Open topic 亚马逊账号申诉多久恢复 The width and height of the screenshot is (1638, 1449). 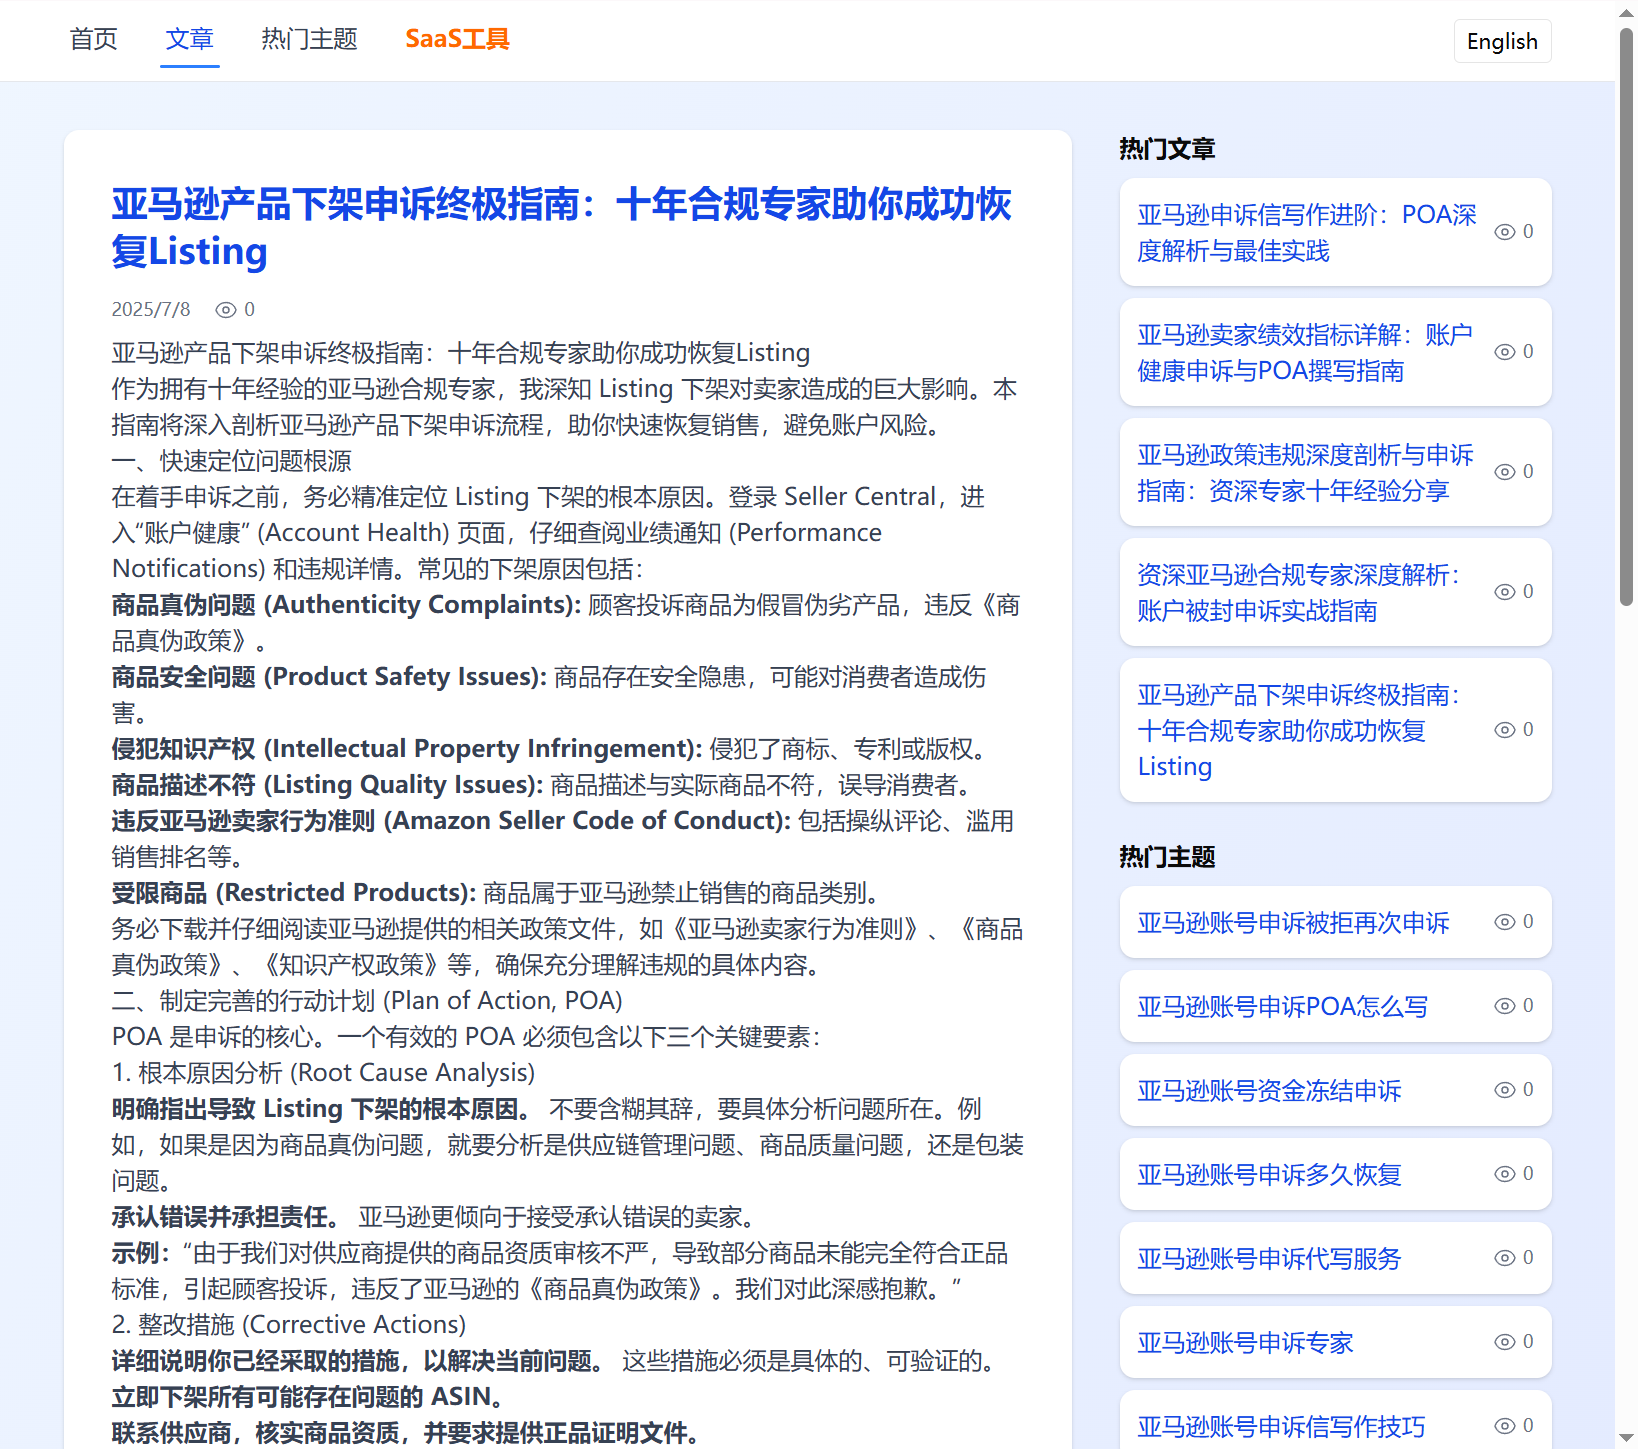click(x=1270, y=1175)
